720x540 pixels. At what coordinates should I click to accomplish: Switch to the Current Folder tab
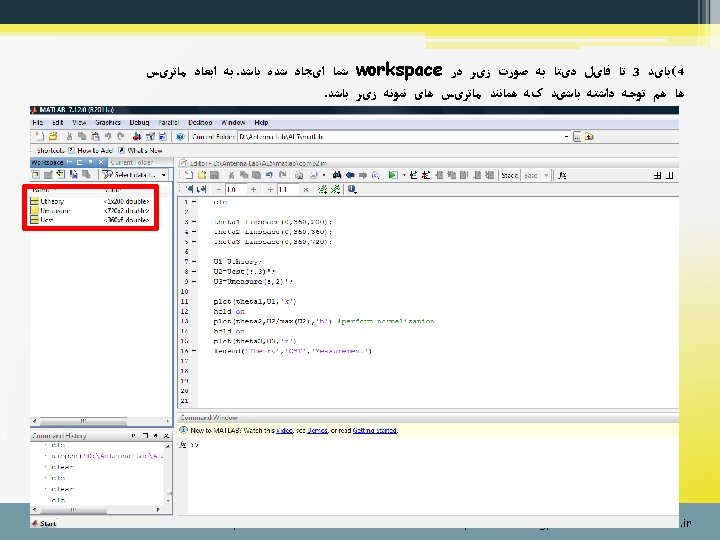(x=132, y=162)
